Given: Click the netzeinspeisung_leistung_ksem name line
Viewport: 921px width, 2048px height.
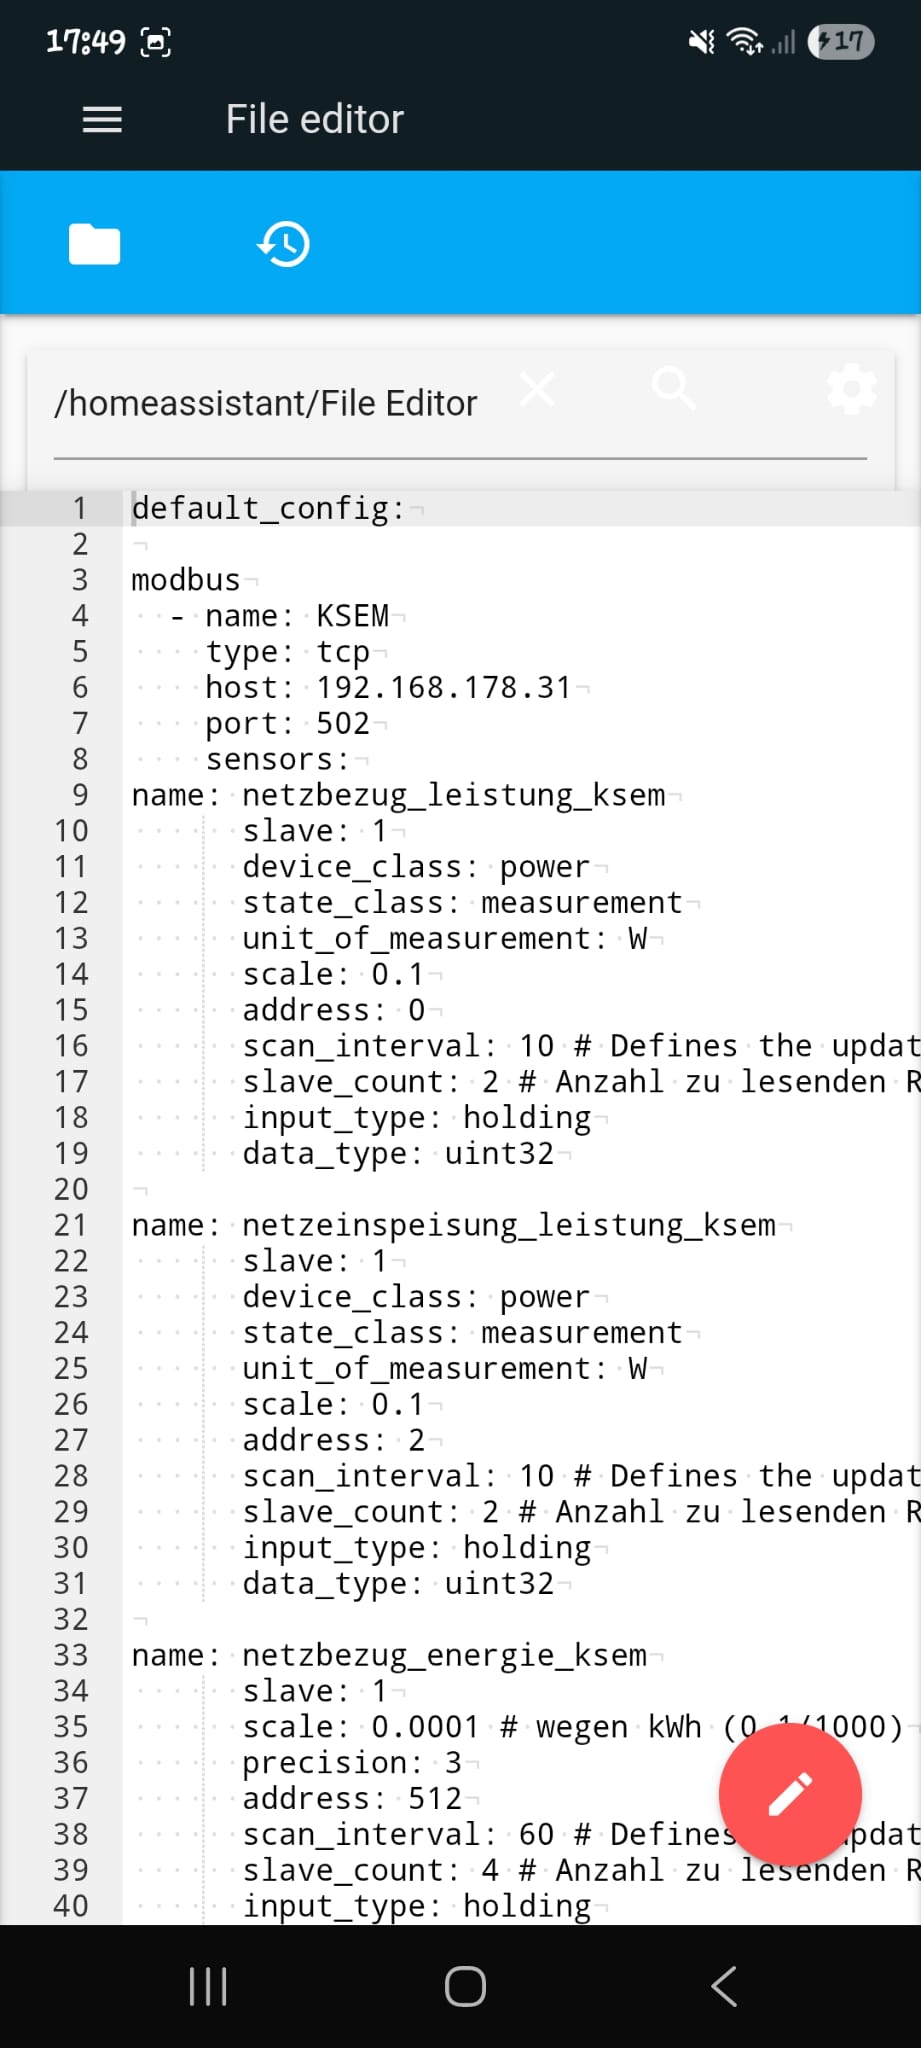Looking at the screenshot, I should 453,1225.
